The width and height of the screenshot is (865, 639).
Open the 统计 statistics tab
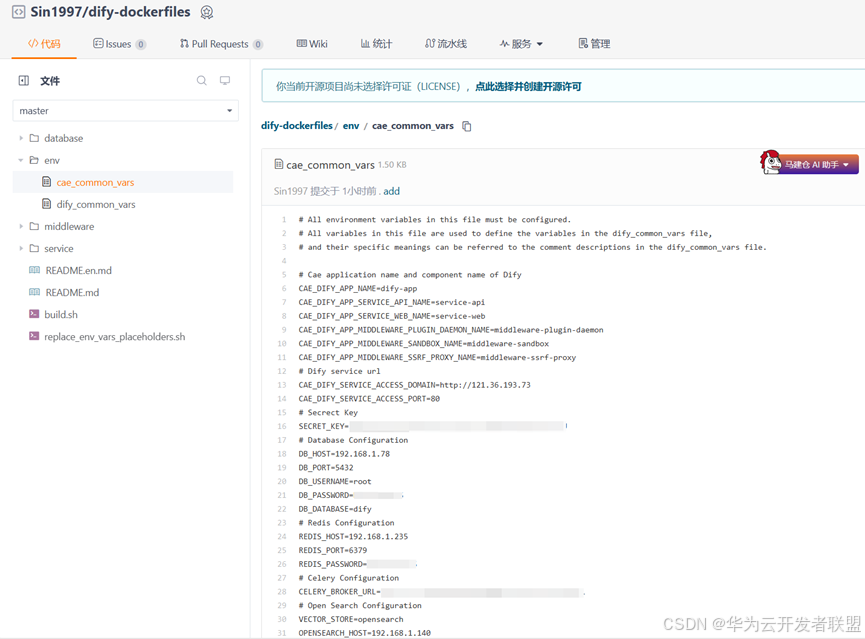pos(376,44)
